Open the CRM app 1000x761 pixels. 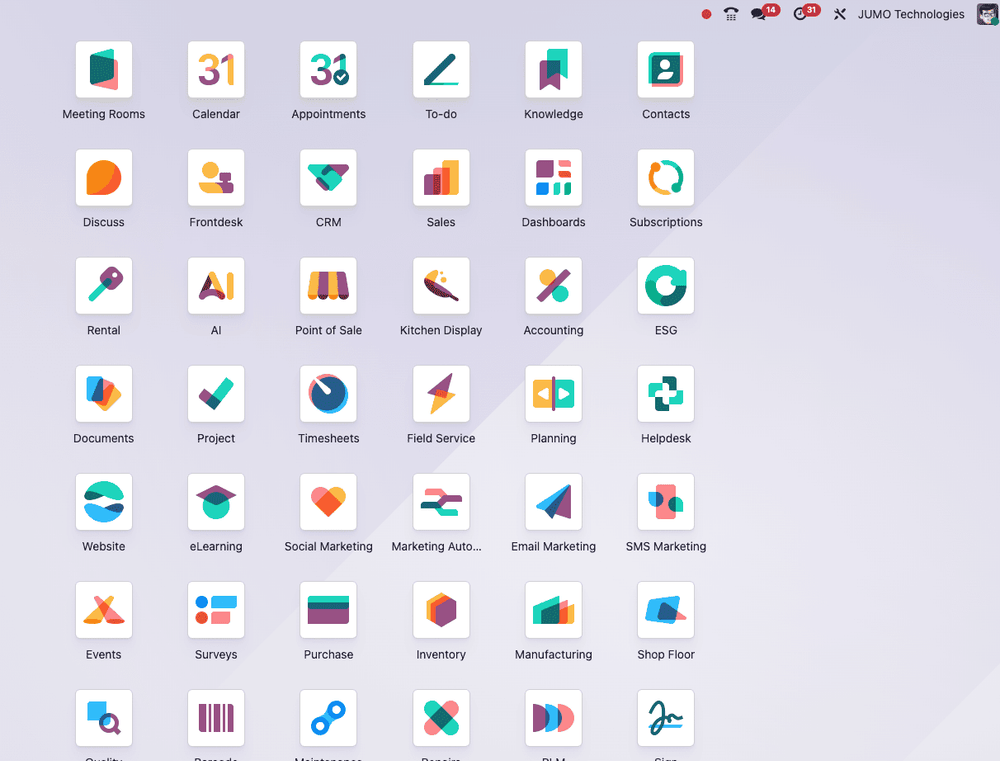coord(328,178)
